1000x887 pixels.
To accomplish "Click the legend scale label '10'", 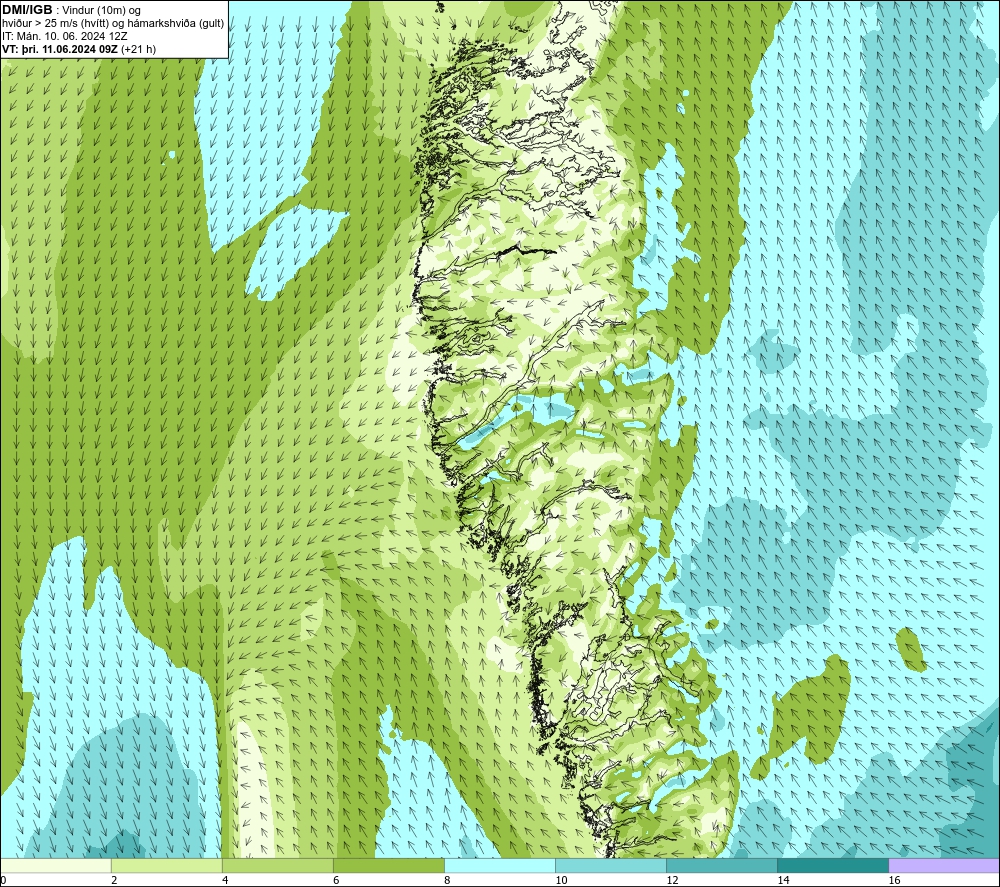I will pyautogui.click(x=561, y=881).
